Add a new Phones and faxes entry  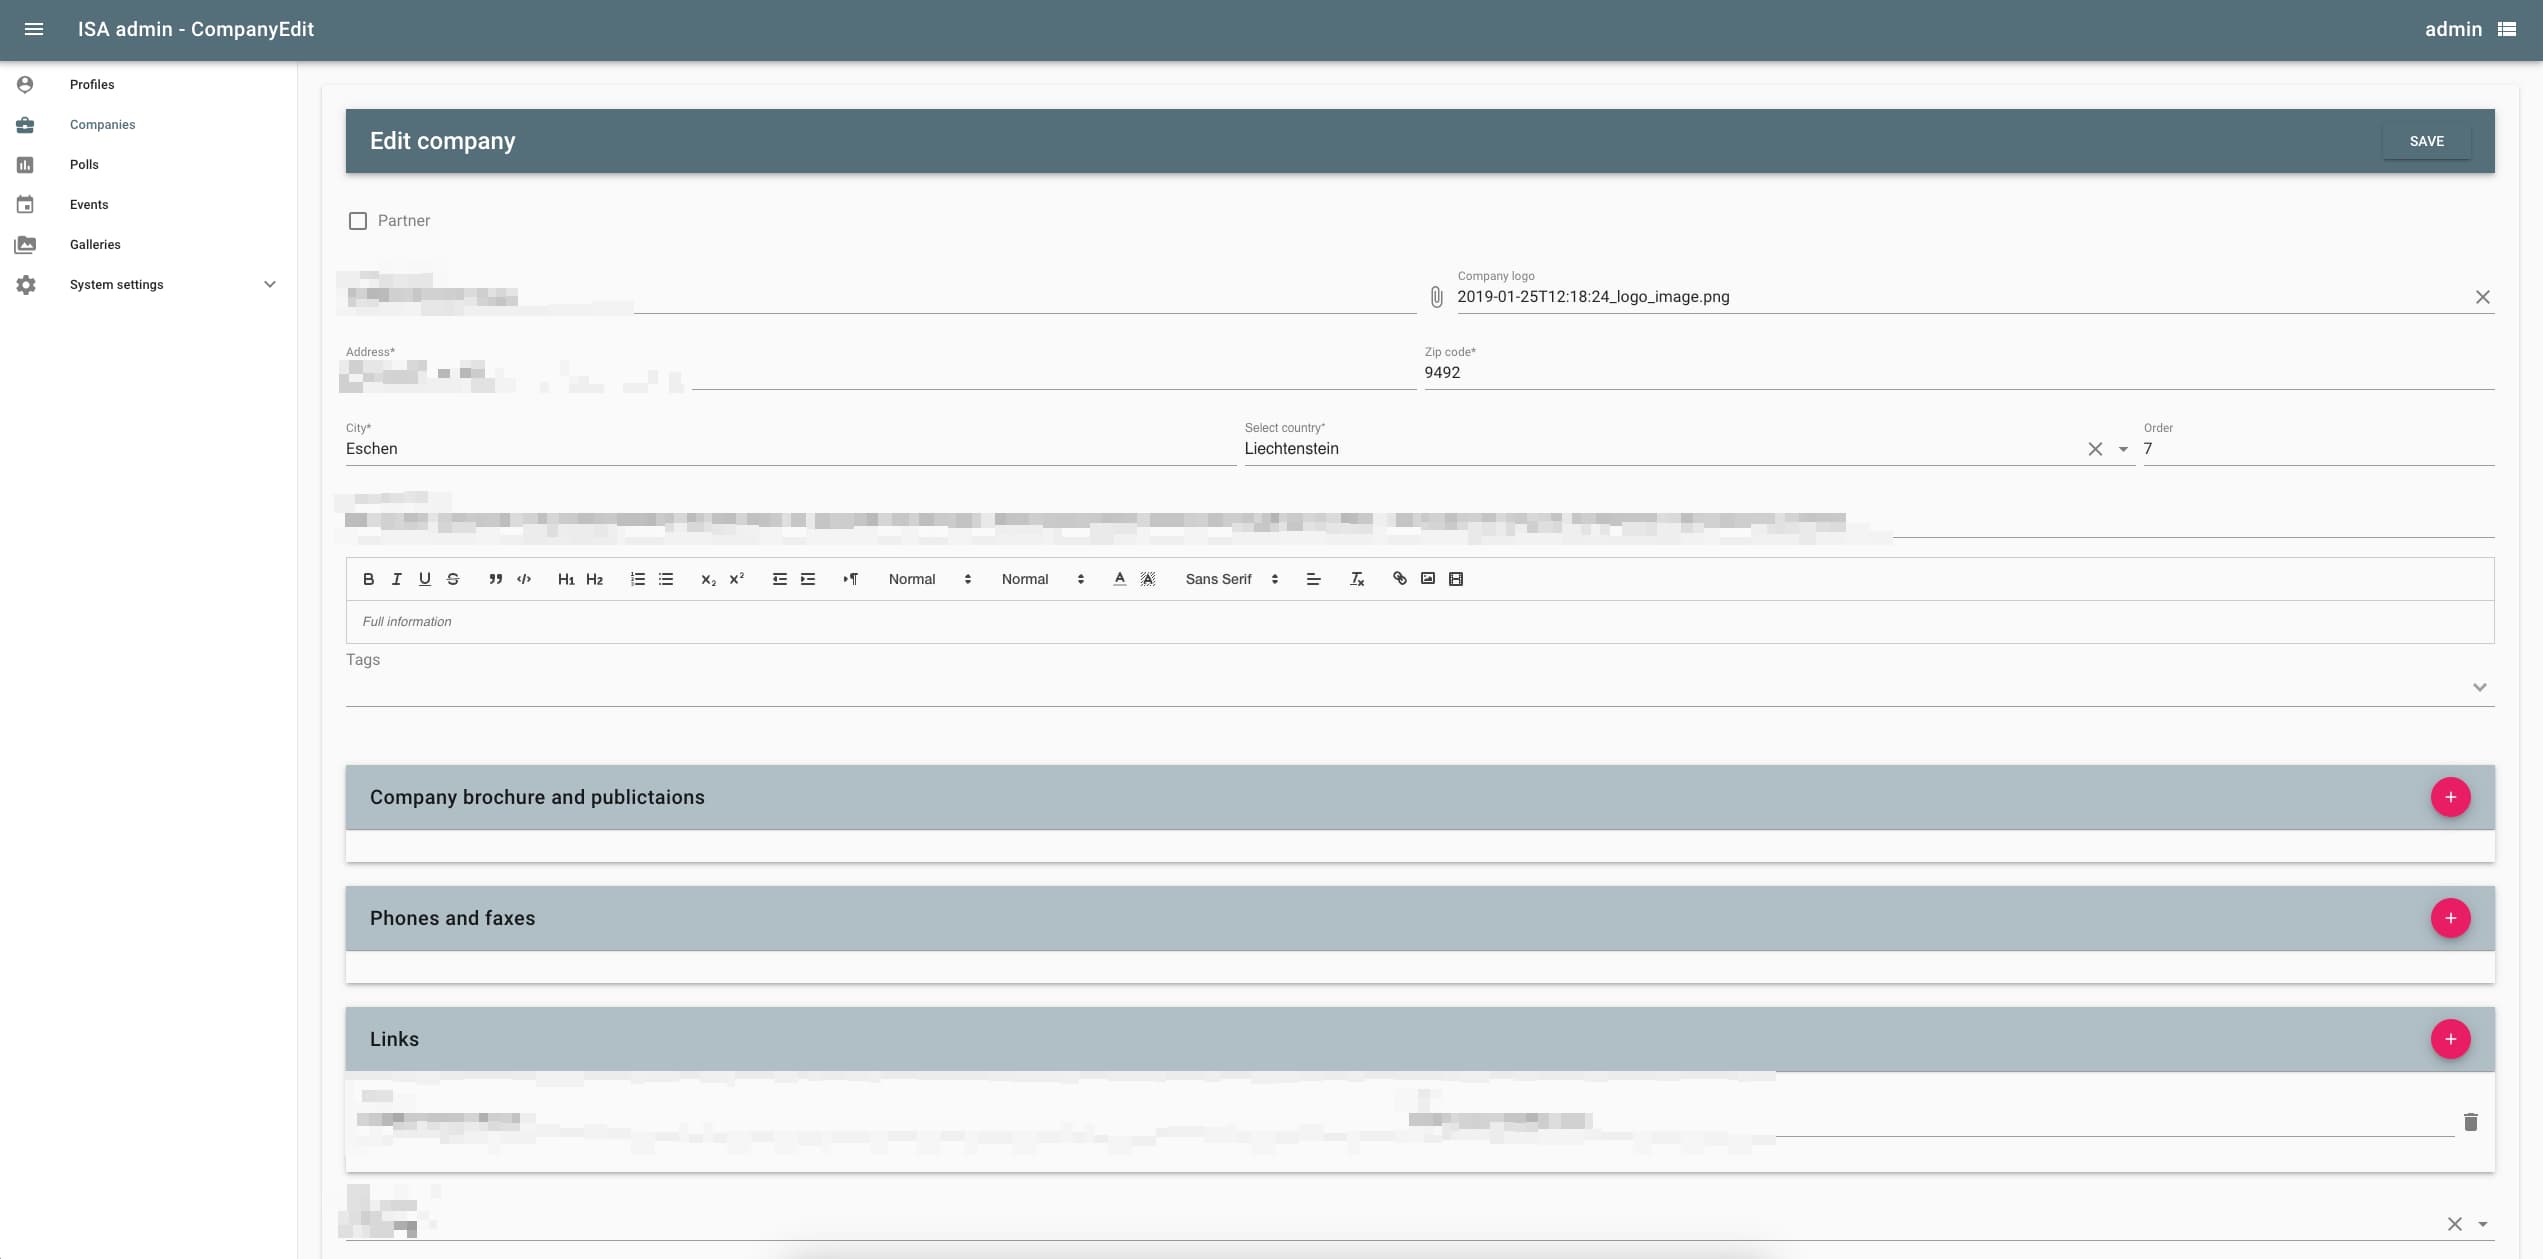point(2450,918)
